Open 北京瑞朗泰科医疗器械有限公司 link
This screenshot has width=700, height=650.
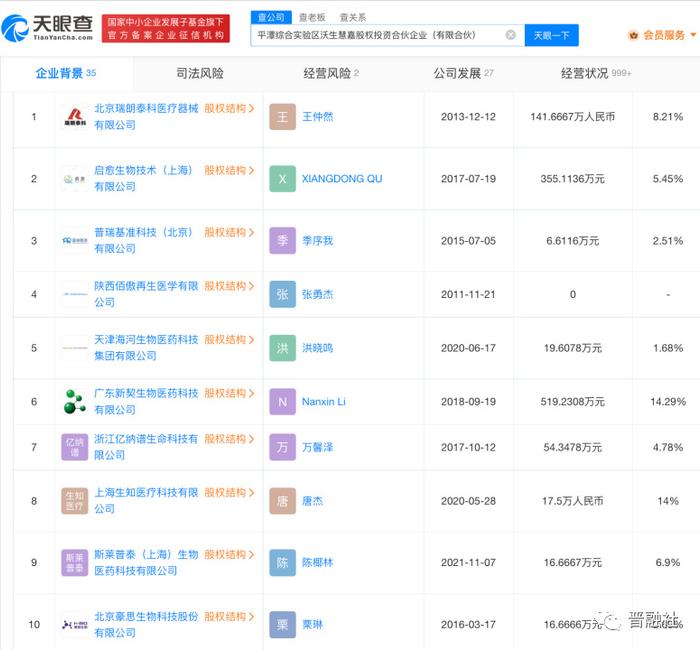146,117
